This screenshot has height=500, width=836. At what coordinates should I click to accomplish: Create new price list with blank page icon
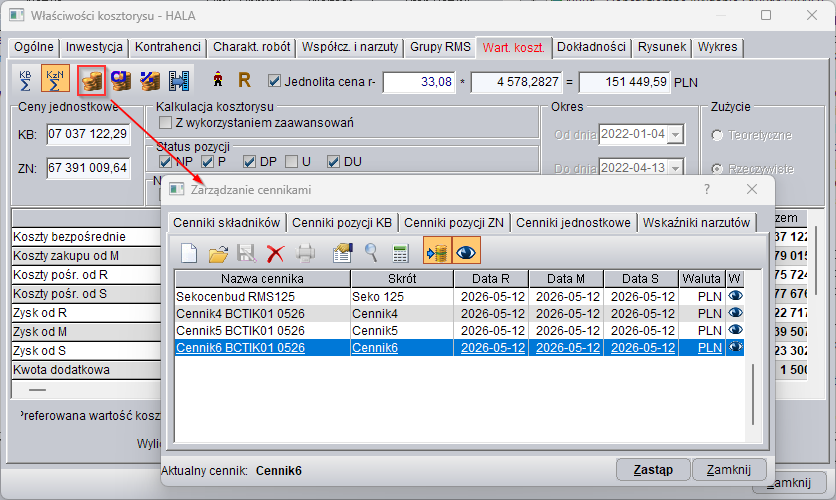tap(189, 252)
